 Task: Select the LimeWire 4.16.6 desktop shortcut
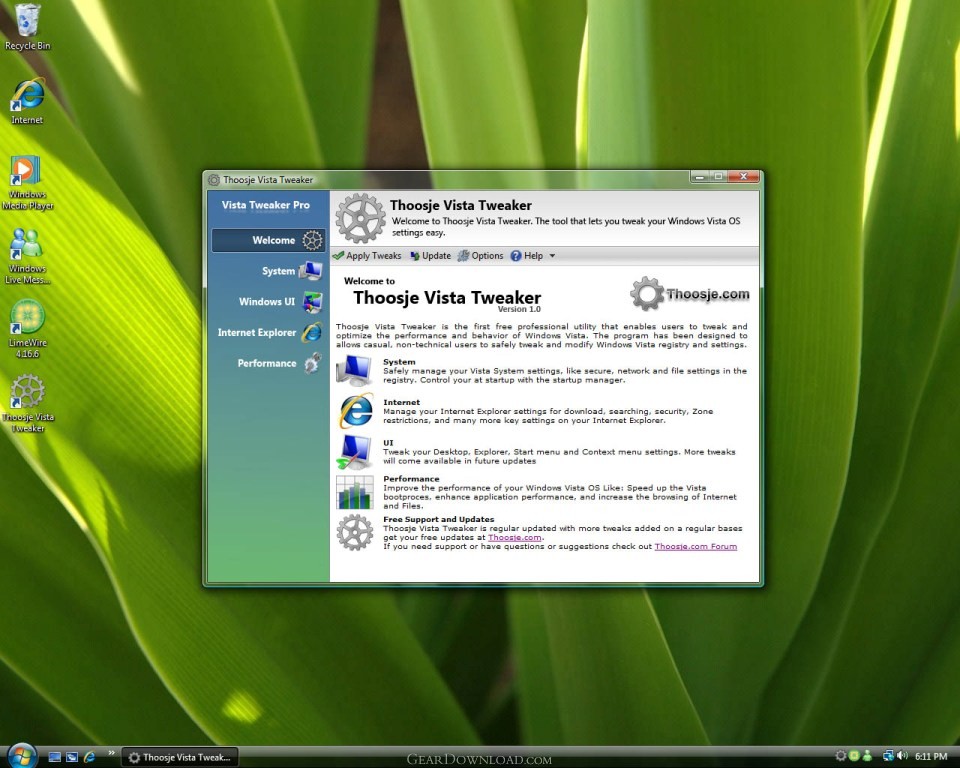coord(27,329)
